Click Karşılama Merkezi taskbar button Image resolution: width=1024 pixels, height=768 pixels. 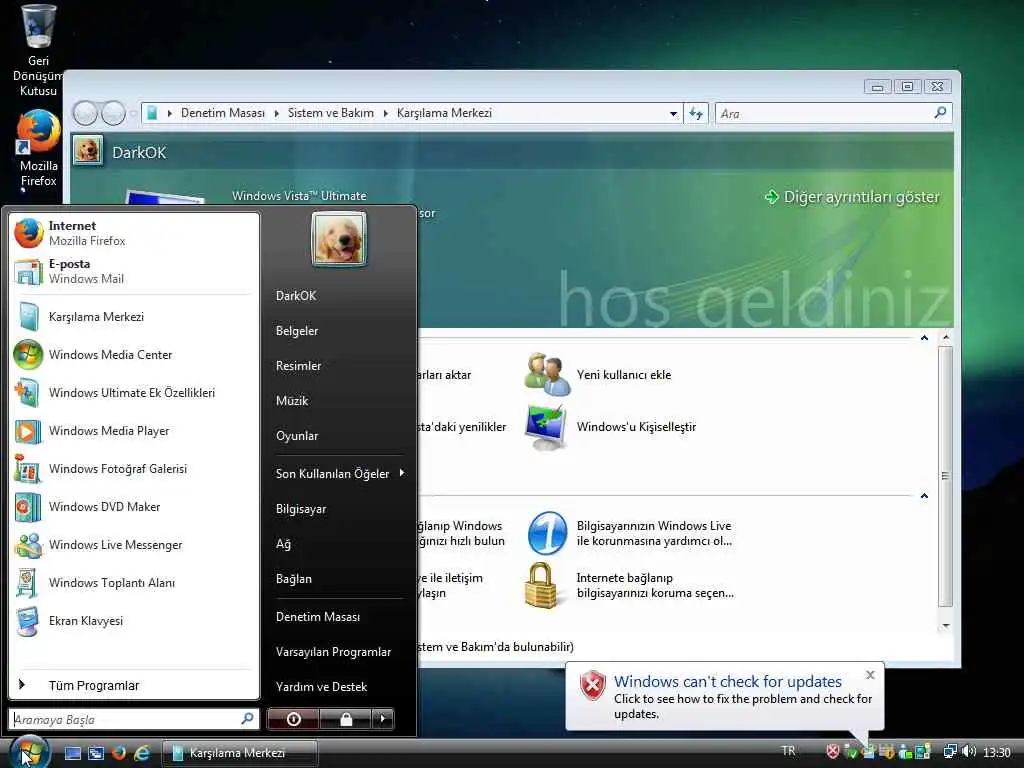(240, 753)
